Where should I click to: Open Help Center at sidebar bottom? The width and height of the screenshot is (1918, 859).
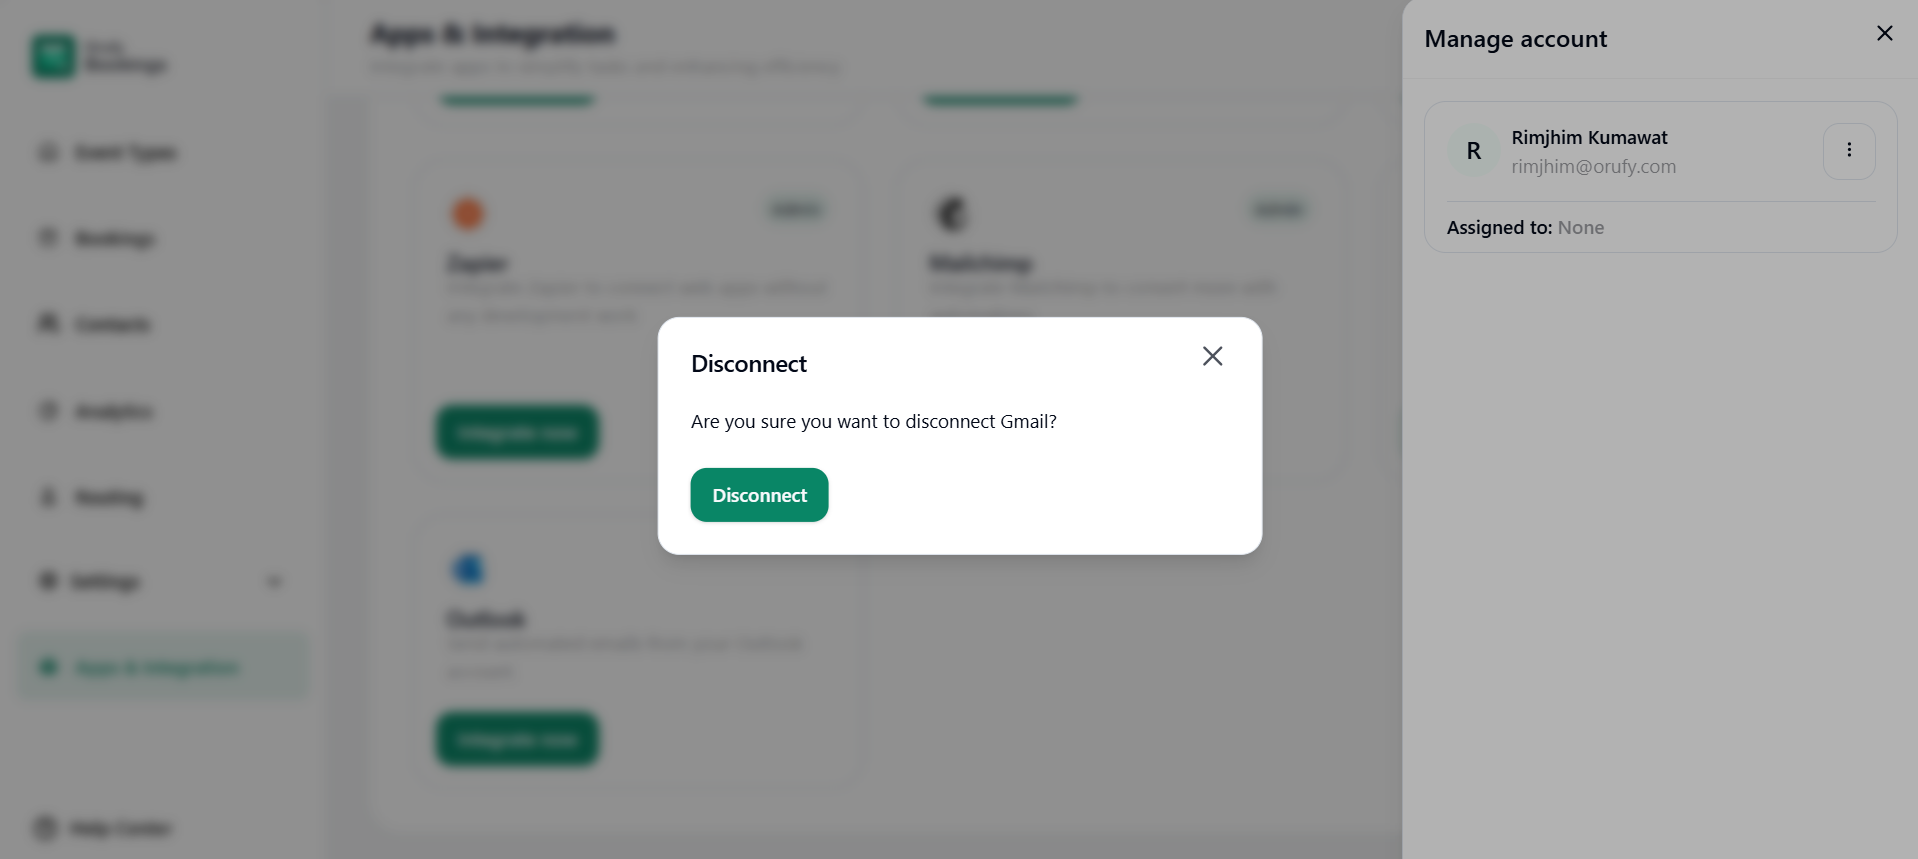coord(119,828)
